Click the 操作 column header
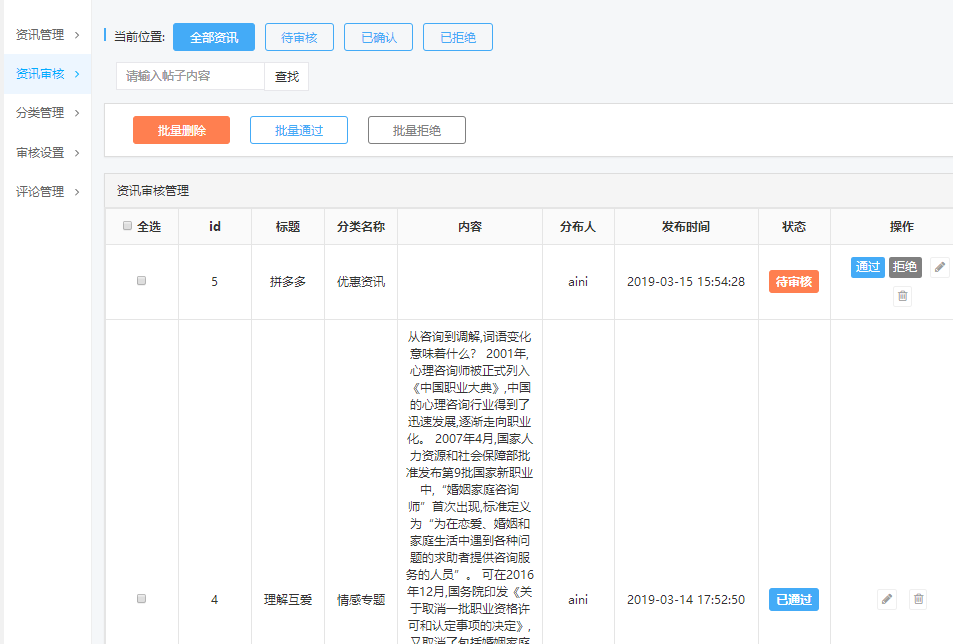This screenshot has height=644, width=953. 901,227
